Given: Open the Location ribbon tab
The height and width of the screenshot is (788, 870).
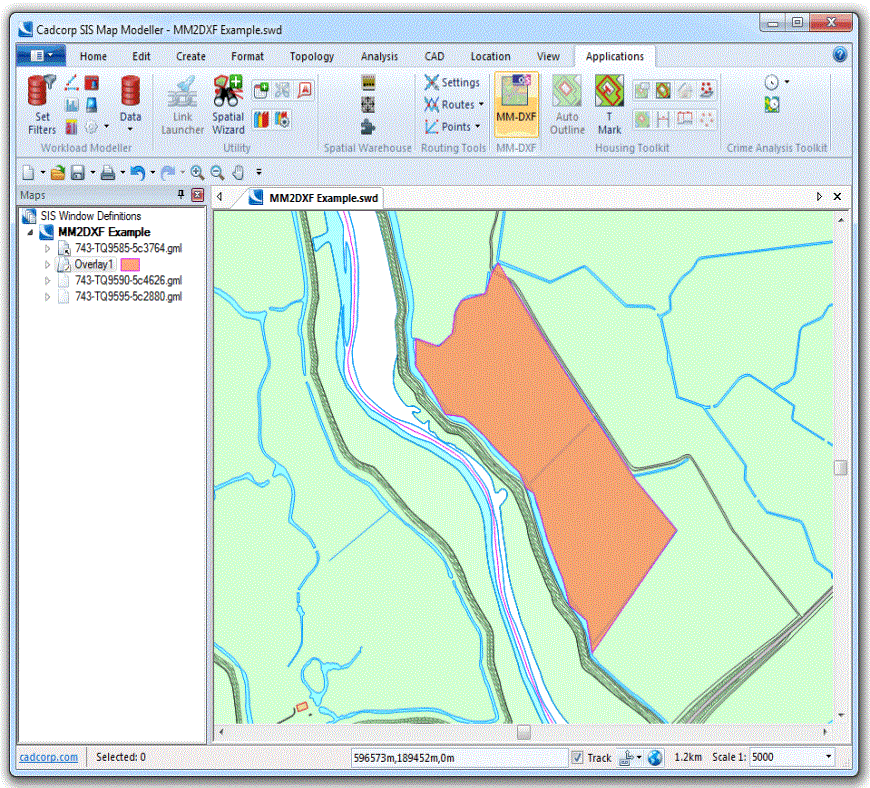Looking at the screenshot, I should (490, 57).
